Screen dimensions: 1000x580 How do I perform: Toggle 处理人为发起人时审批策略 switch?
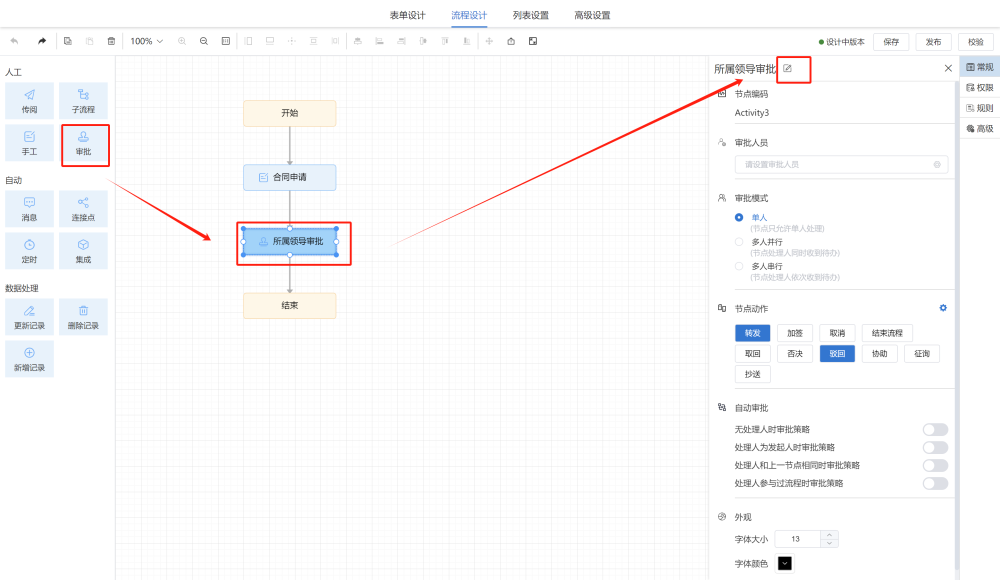[935, 448]
